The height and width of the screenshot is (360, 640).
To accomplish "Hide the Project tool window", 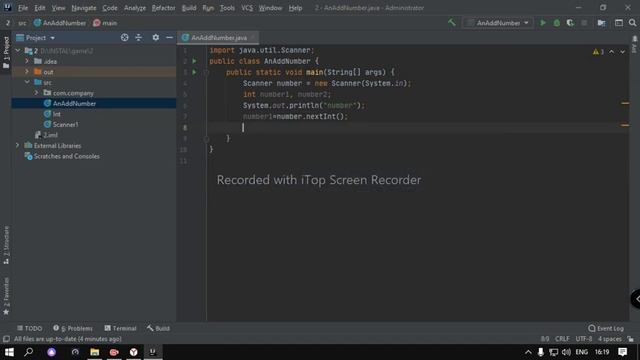I will coord(169,38).
